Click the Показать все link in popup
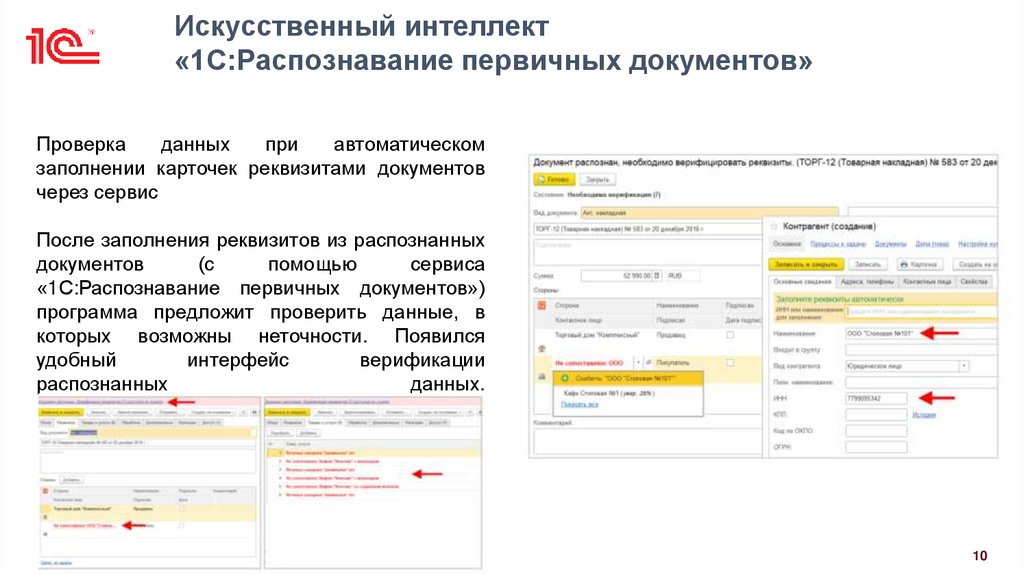Viewport: 1024px width, 574px height. (579, 404)
